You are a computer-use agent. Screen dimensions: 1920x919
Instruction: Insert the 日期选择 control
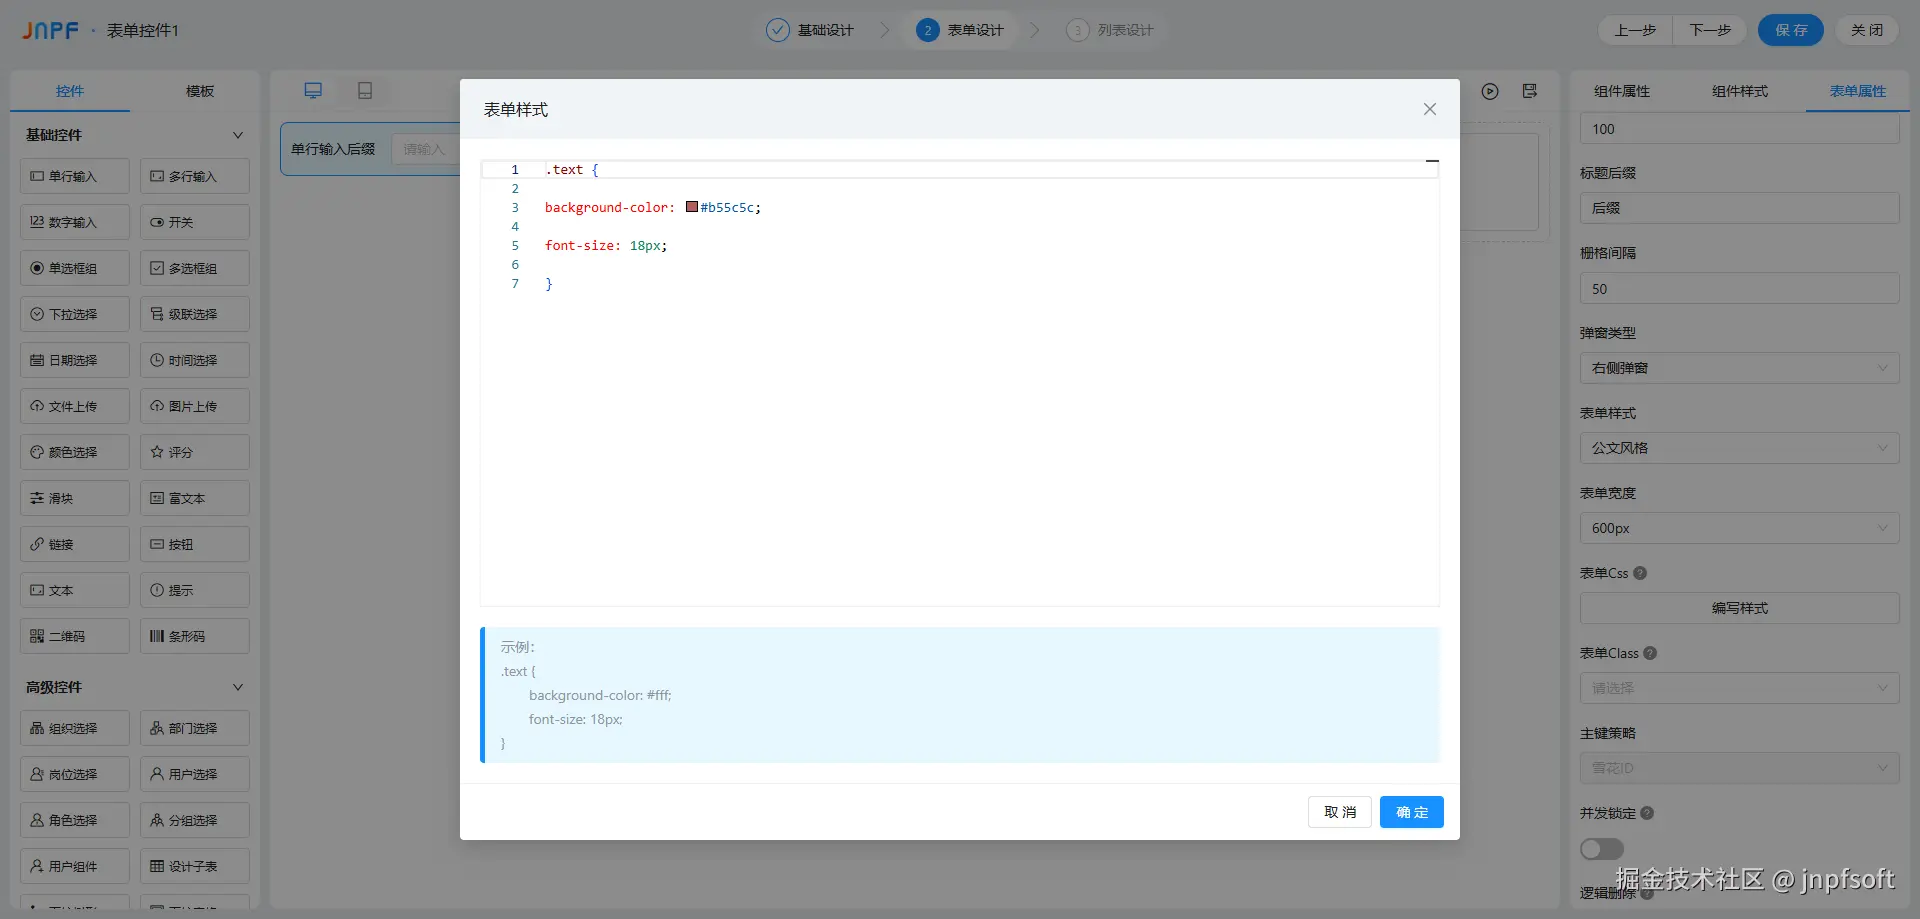(75, 360)
